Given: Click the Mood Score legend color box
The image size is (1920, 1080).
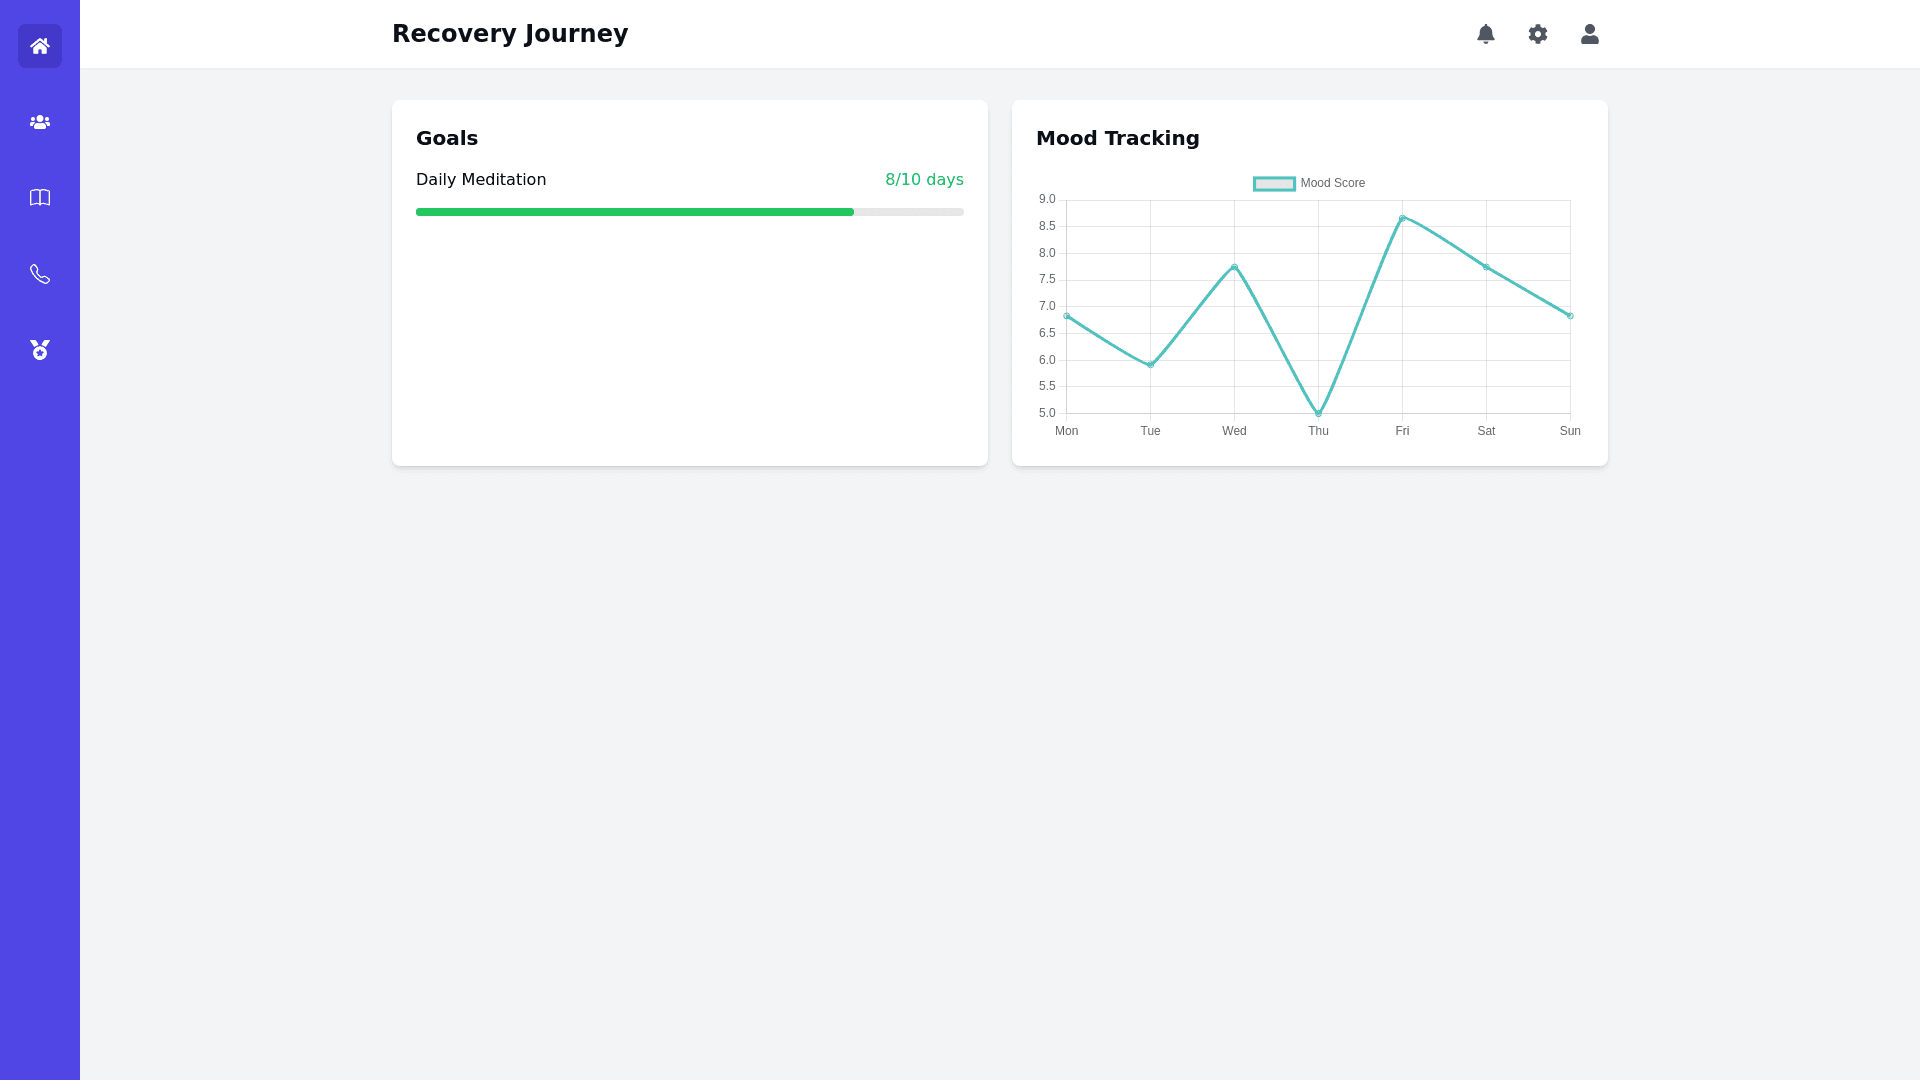Looking at the screenshot, I should pyautogui.click(x=1274, y=184).
